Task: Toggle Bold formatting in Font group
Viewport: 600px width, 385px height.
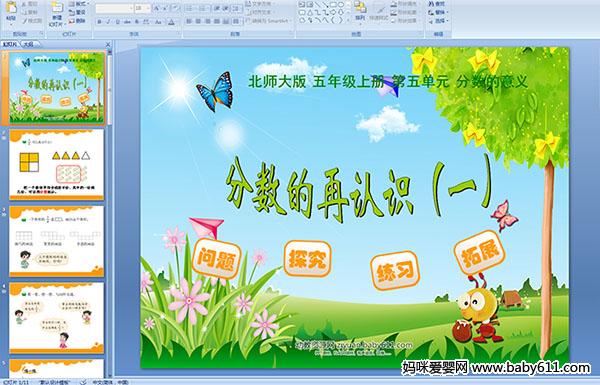Action: [99, 22]
